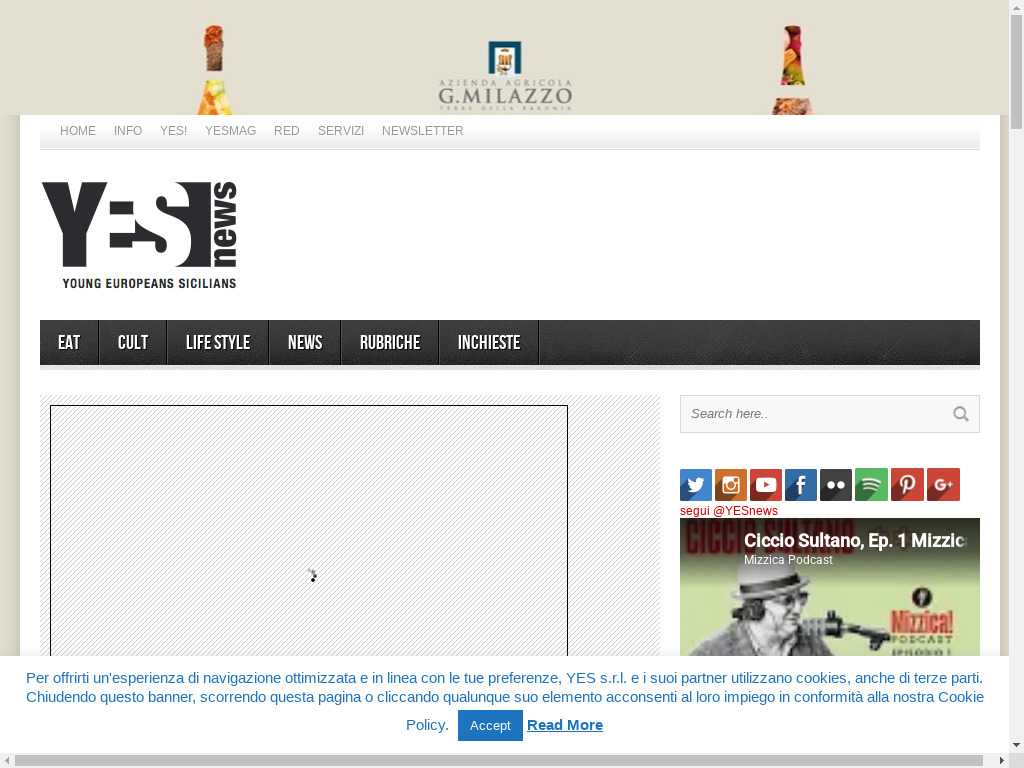
Task: Select the CULT category tab
Action: click(x=133, y=342)
